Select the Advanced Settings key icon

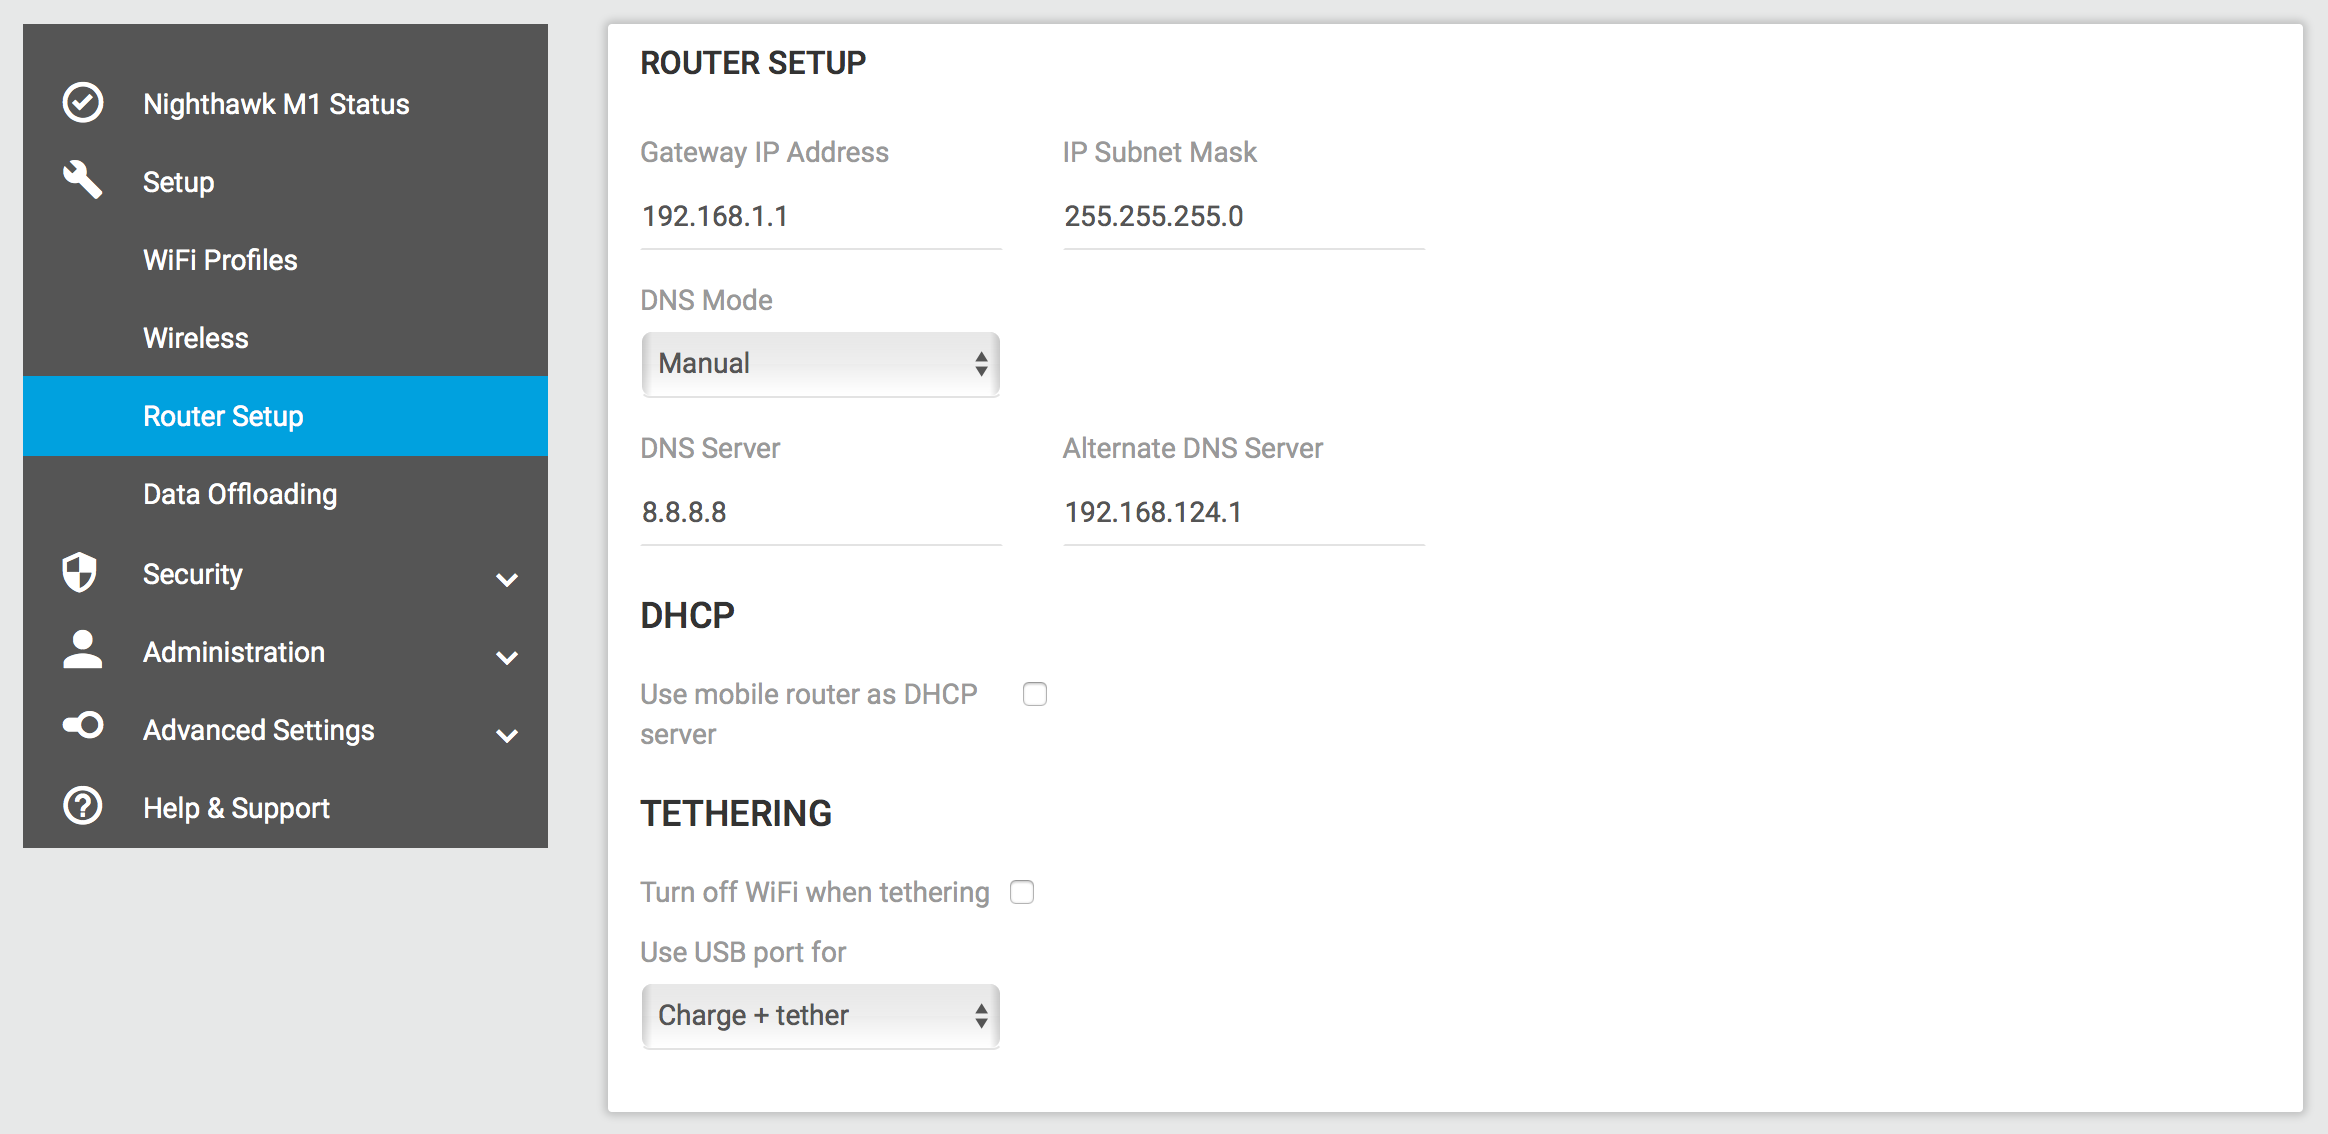(x=80, y=727)
